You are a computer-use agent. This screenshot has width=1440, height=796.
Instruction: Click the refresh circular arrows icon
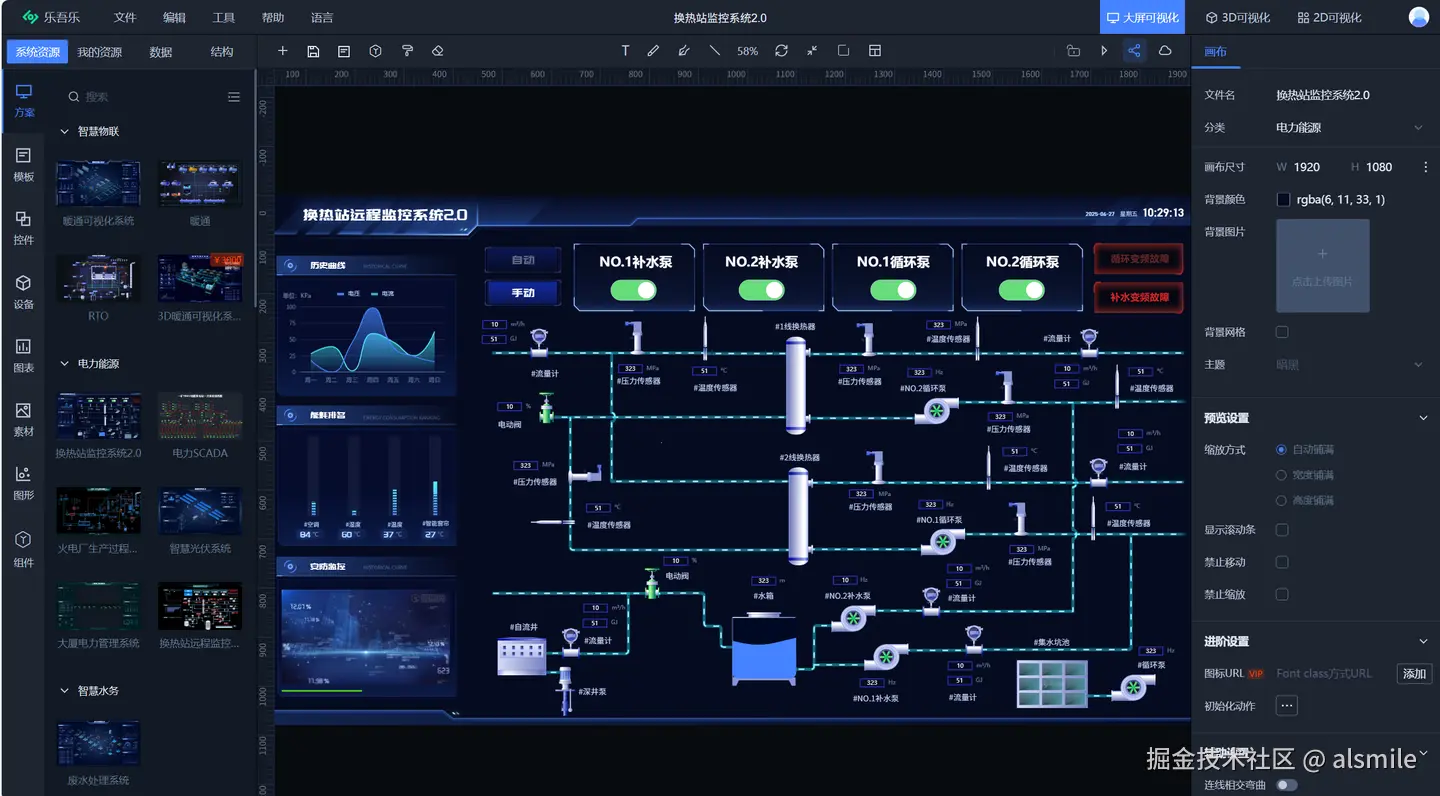point(781,51)
